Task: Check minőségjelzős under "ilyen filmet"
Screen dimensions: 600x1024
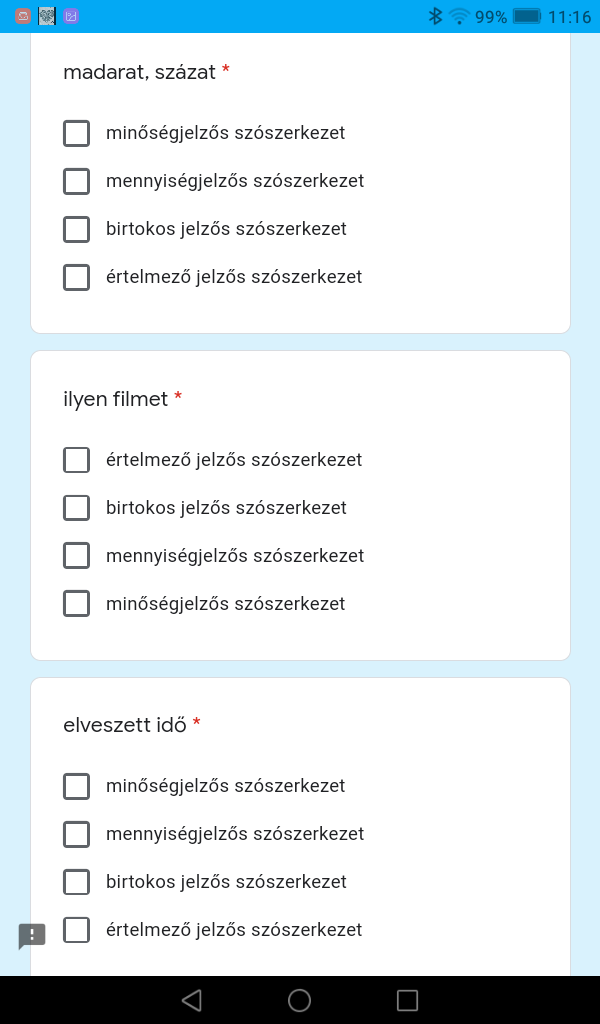Action: pyautogui.click(x=77, y=604)
